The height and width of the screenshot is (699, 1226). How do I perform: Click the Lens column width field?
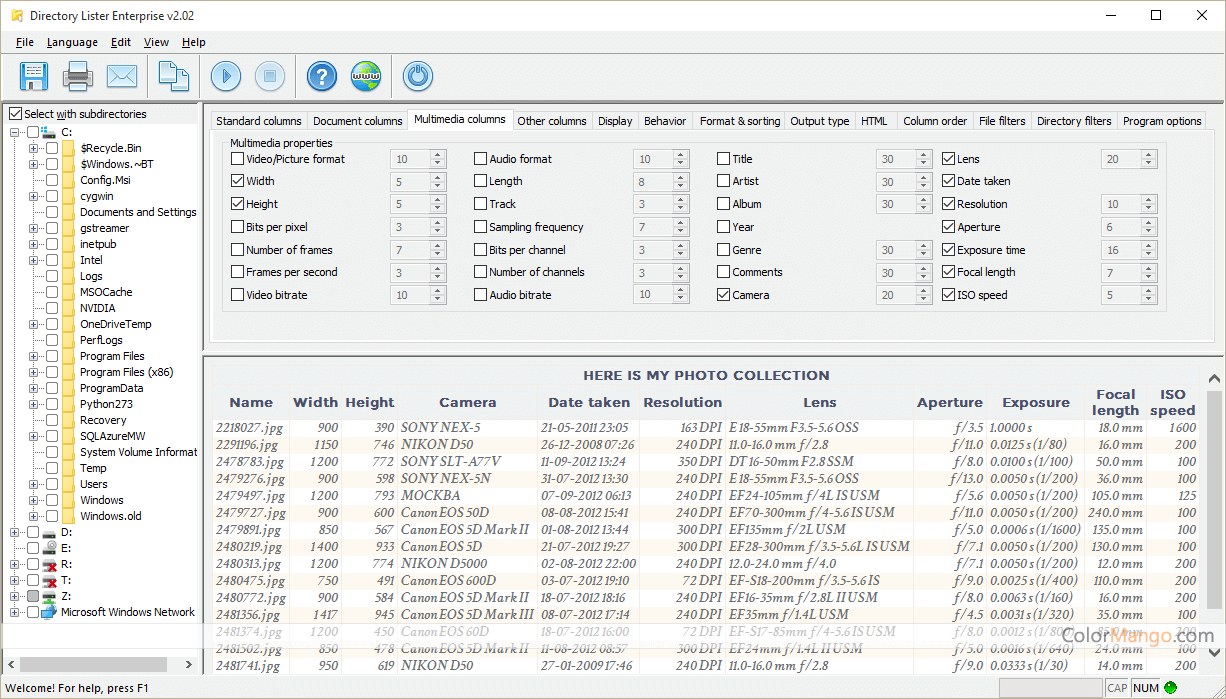click(1114, 159)
